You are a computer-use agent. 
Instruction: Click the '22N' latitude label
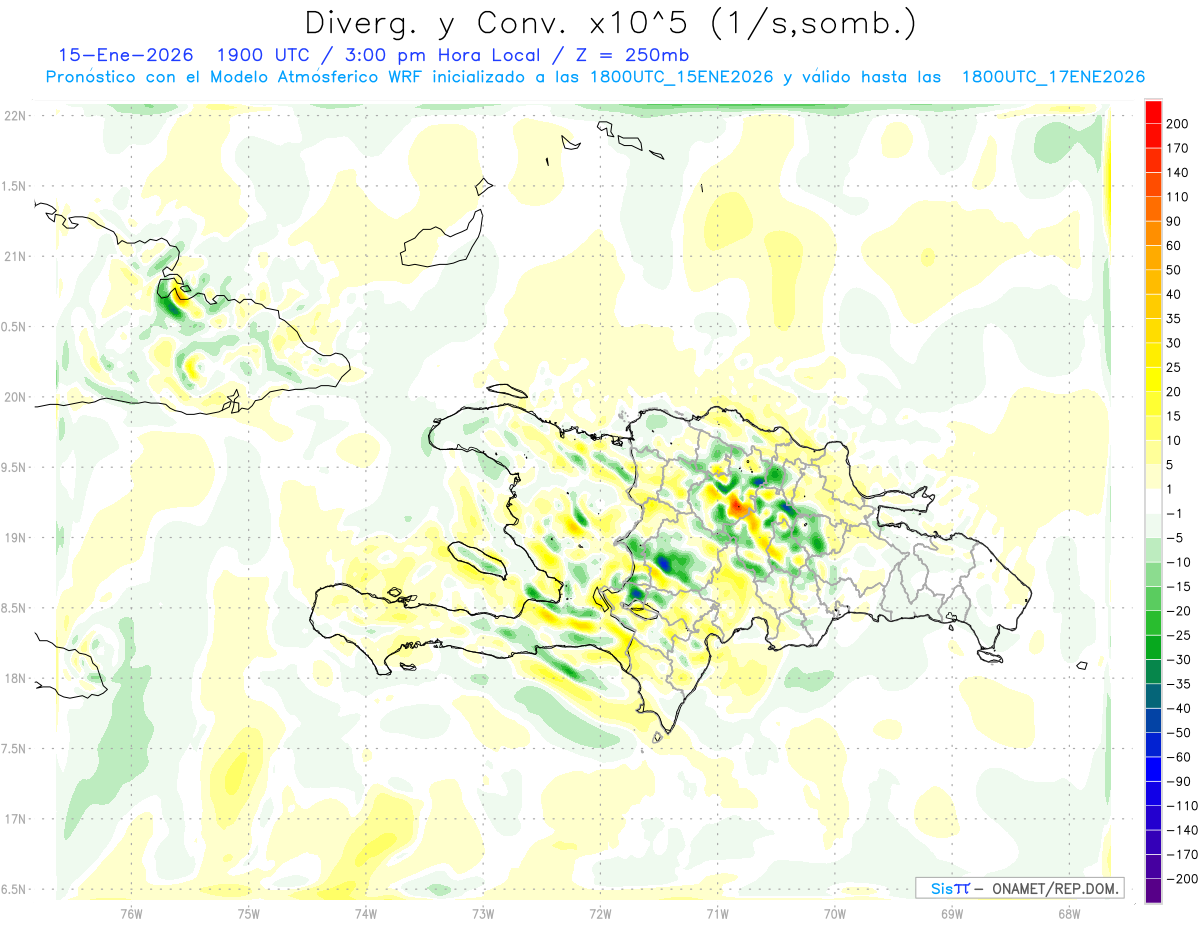click(x=14, y=115)
